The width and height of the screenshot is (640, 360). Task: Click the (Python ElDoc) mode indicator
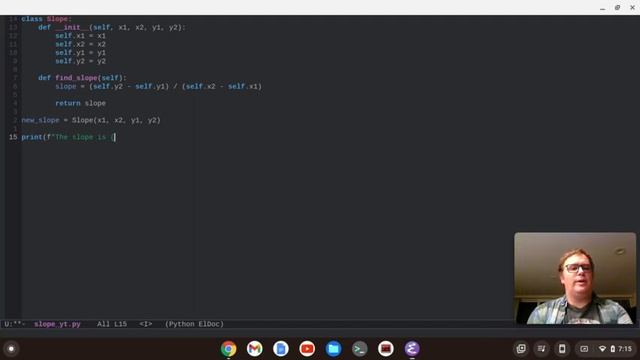click(194, 324)
